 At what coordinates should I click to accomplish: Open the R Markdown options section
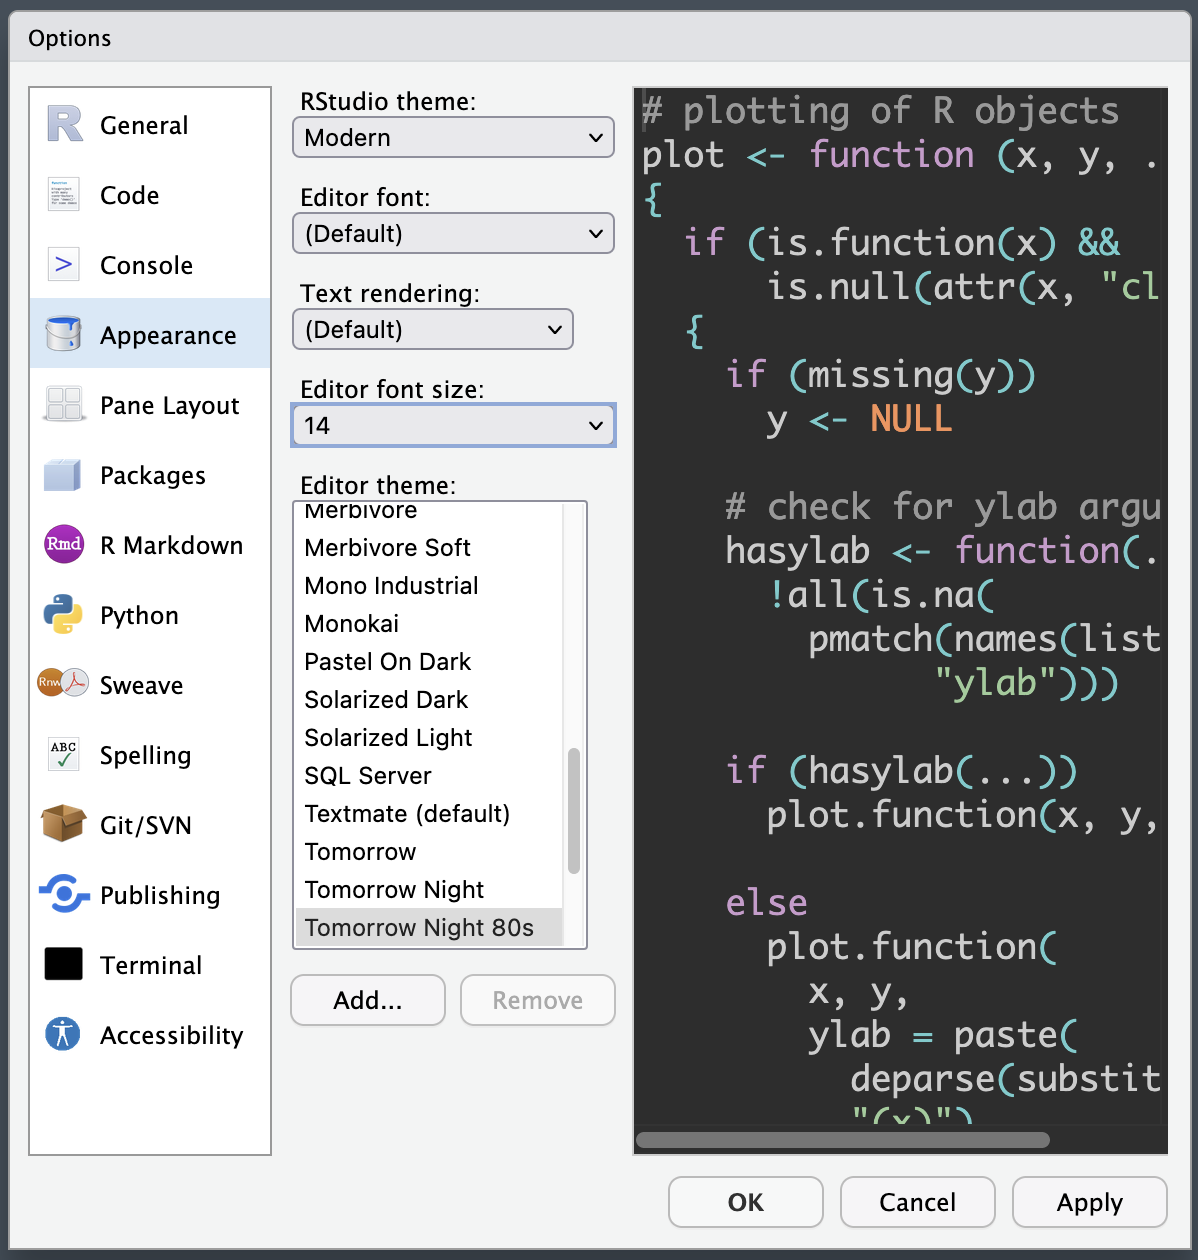click(x=150, y=545)
